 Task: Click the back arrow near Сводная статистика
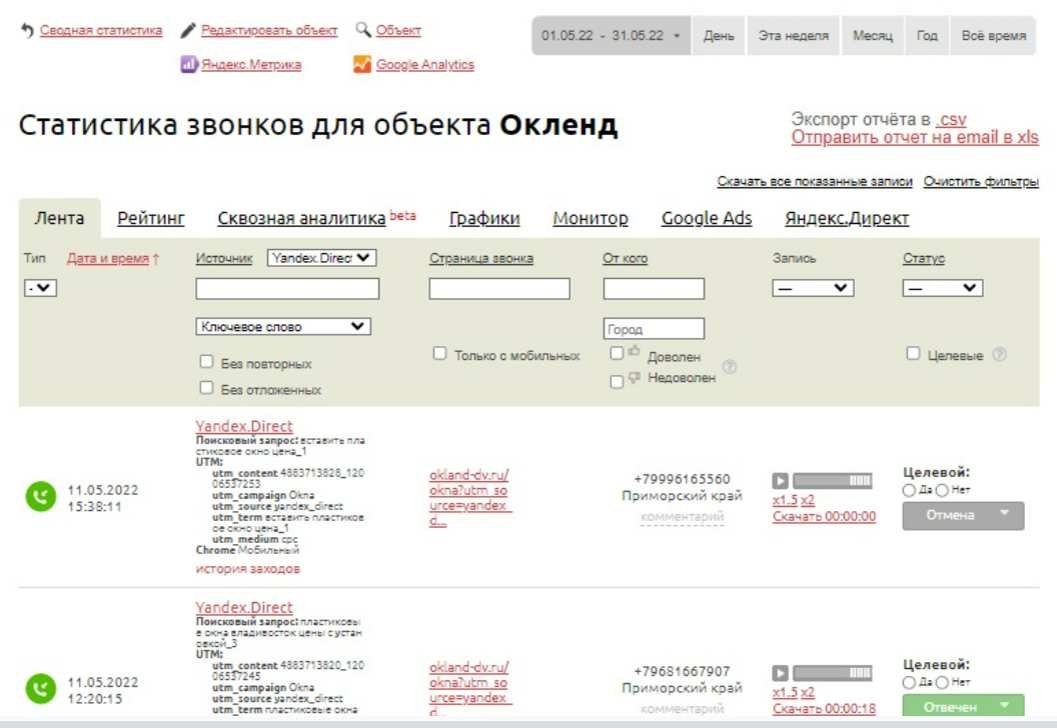(x=27, y=30)
